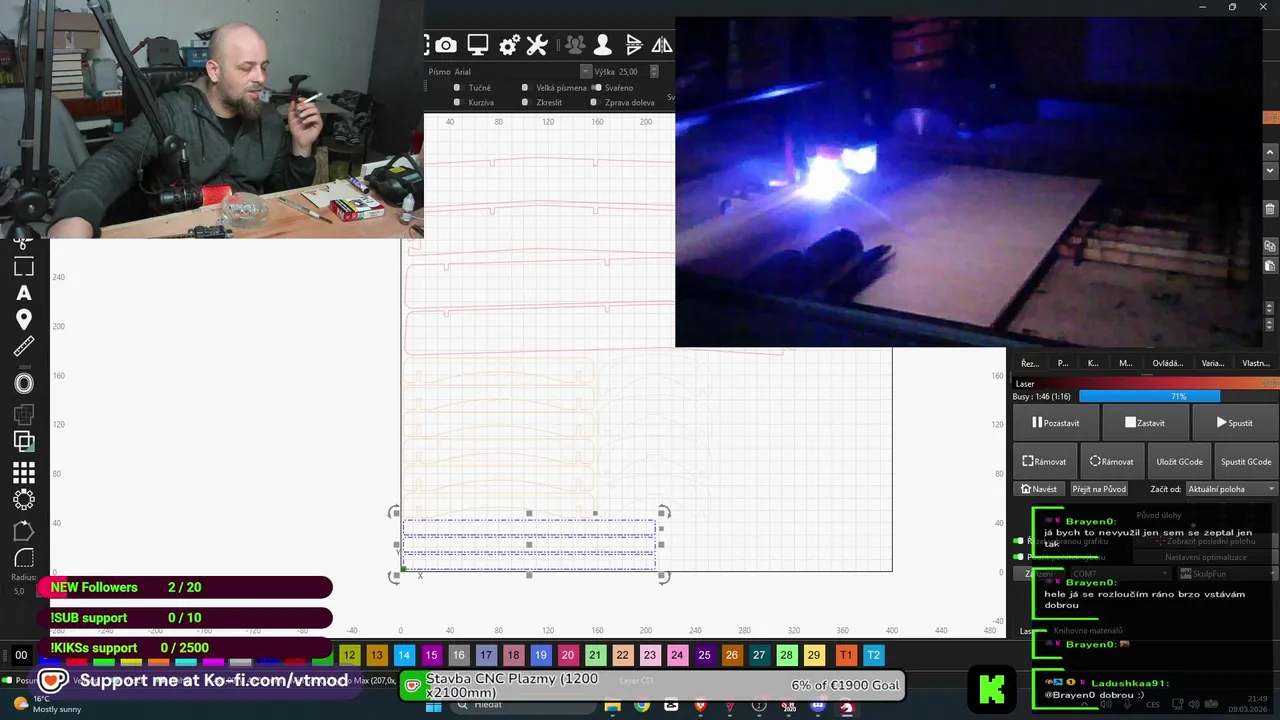
Task: Click the Přejít na Původ button
Action: tap(1099, 489)
